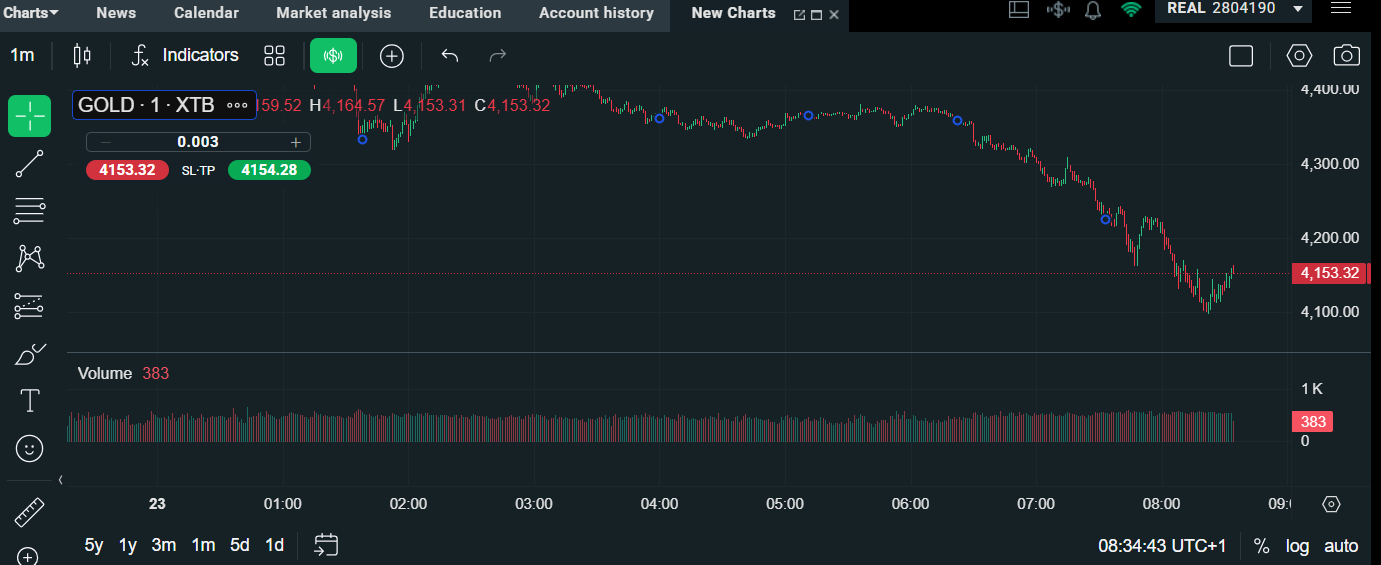Image resolution: width=1381 pixels, height=565 pixels.
Task: Select the crosshair cursor tool
Action: point(30,117)
